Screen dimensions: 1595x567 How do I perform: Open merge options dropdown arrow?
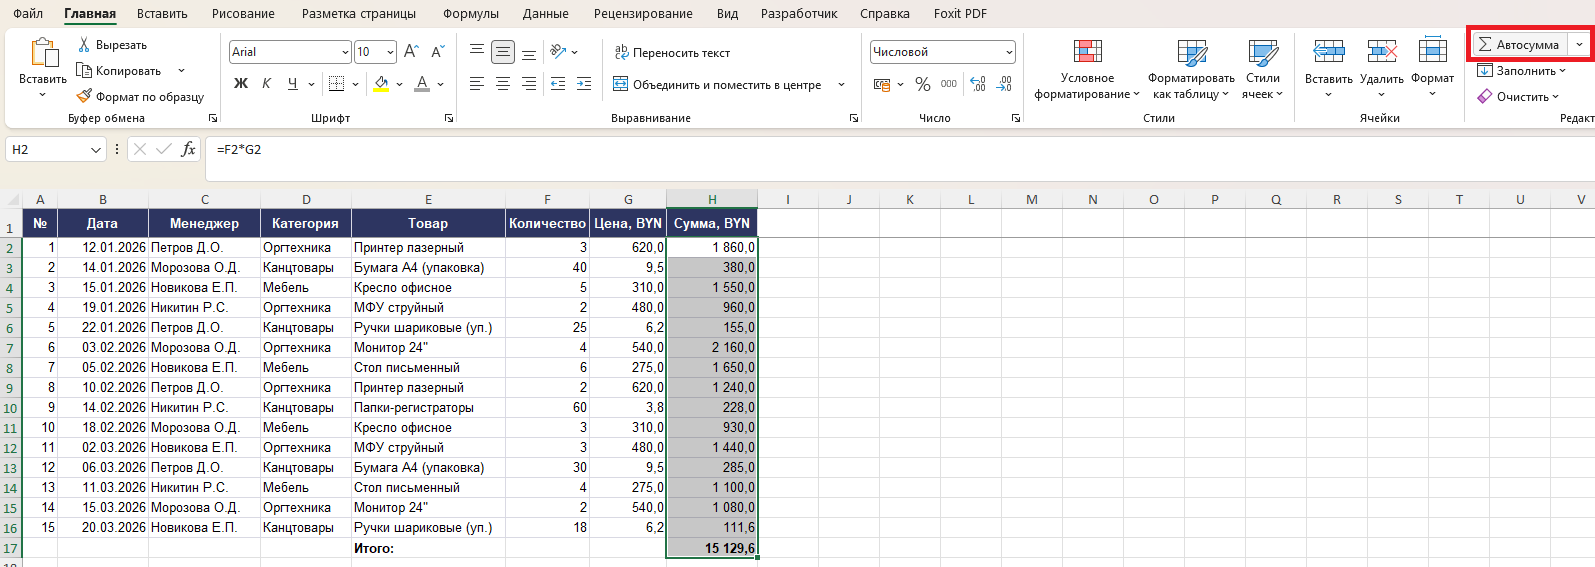point(841,84)
